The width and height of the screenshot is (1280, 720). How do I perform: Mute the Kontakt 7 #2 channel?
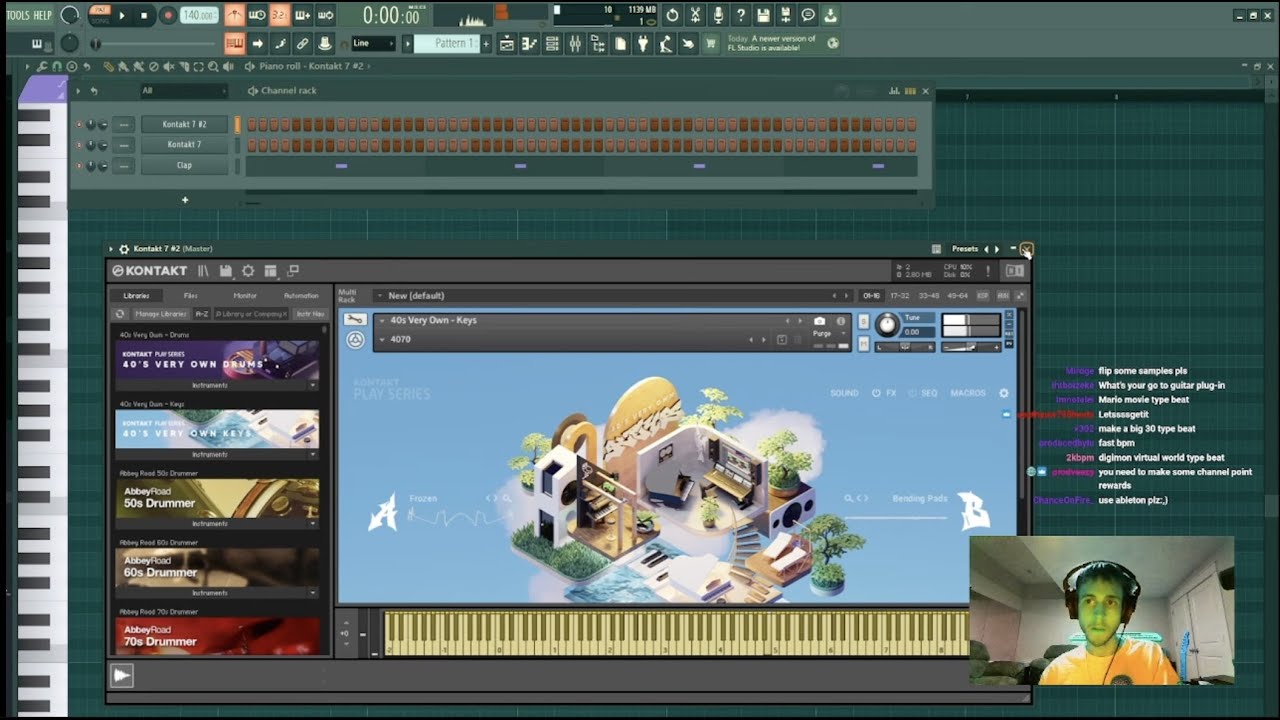(79, 125)
